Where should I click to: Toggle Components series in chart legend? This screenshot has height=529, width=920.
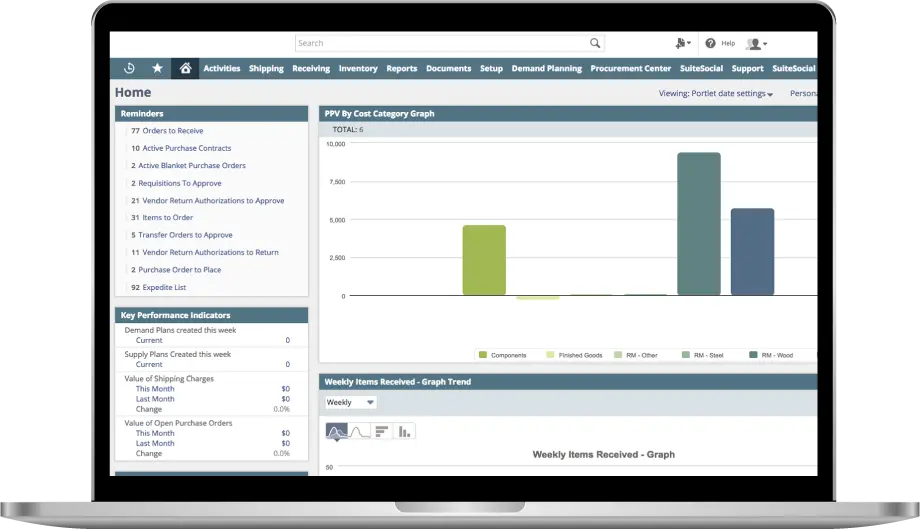point(503,355)
